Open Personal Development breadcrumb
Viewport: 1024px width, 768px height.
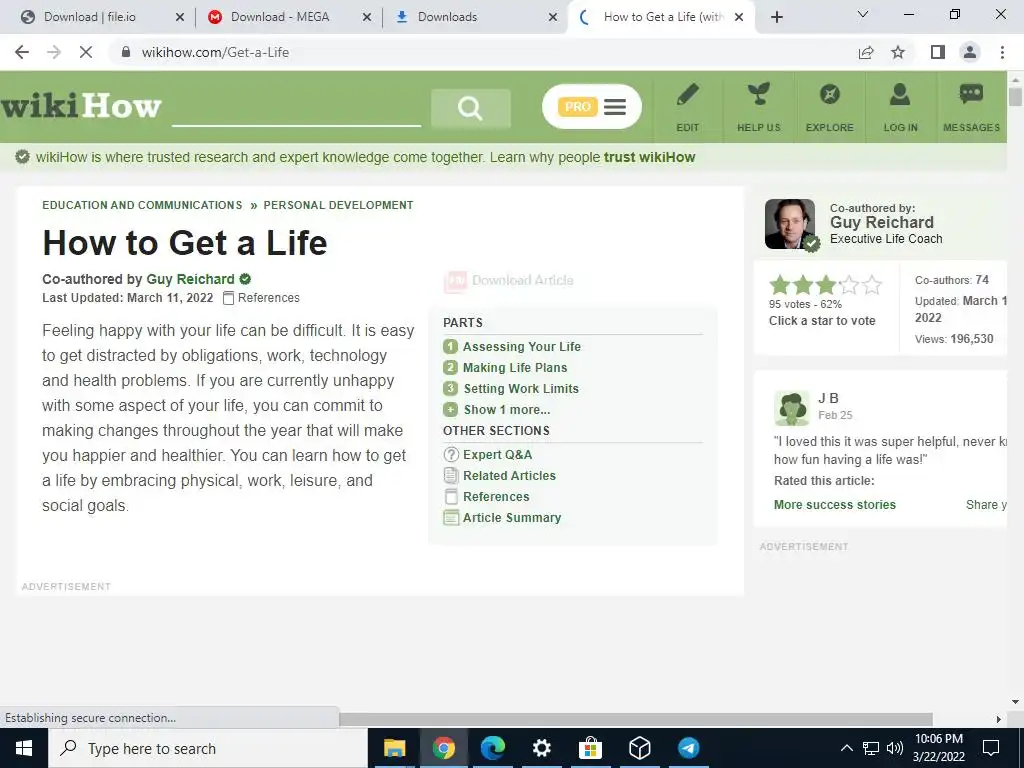click(338, 205)
